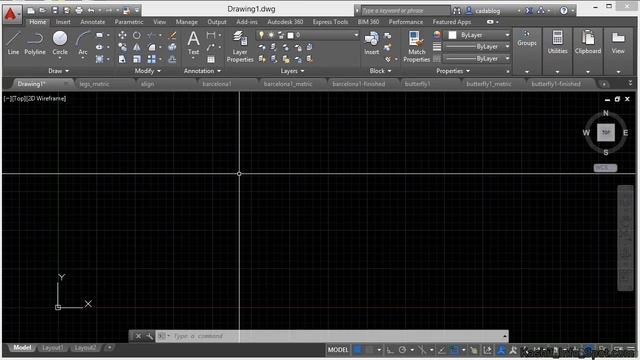This screenshot has width=640, height=360.
Task: Open file with quick access Open icon
Action: tap(42, 10)
